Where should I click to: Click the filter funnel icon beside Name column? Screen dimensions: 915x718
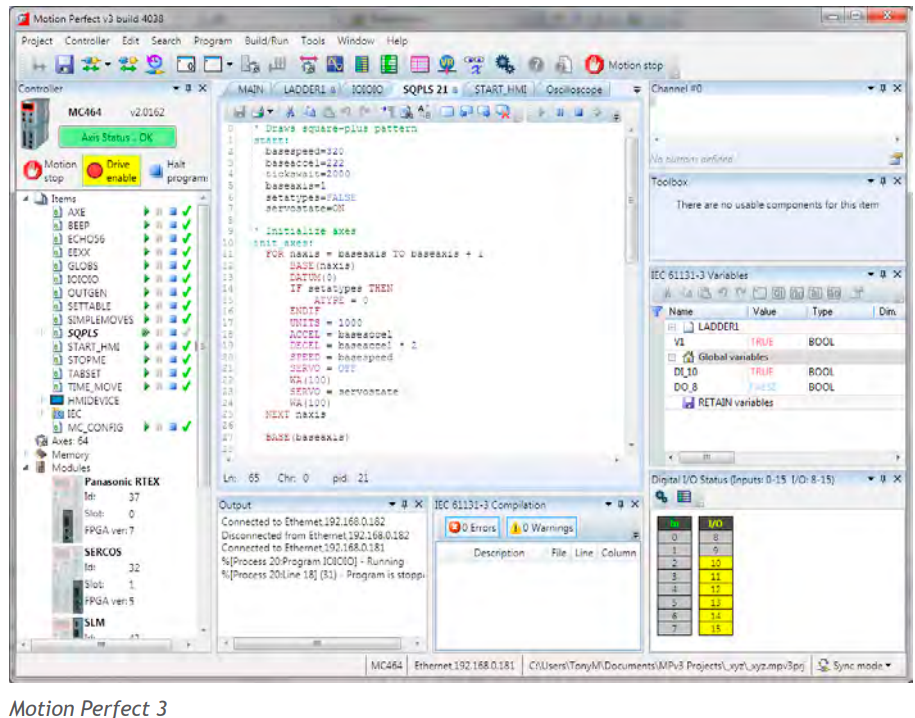point(657,312)
